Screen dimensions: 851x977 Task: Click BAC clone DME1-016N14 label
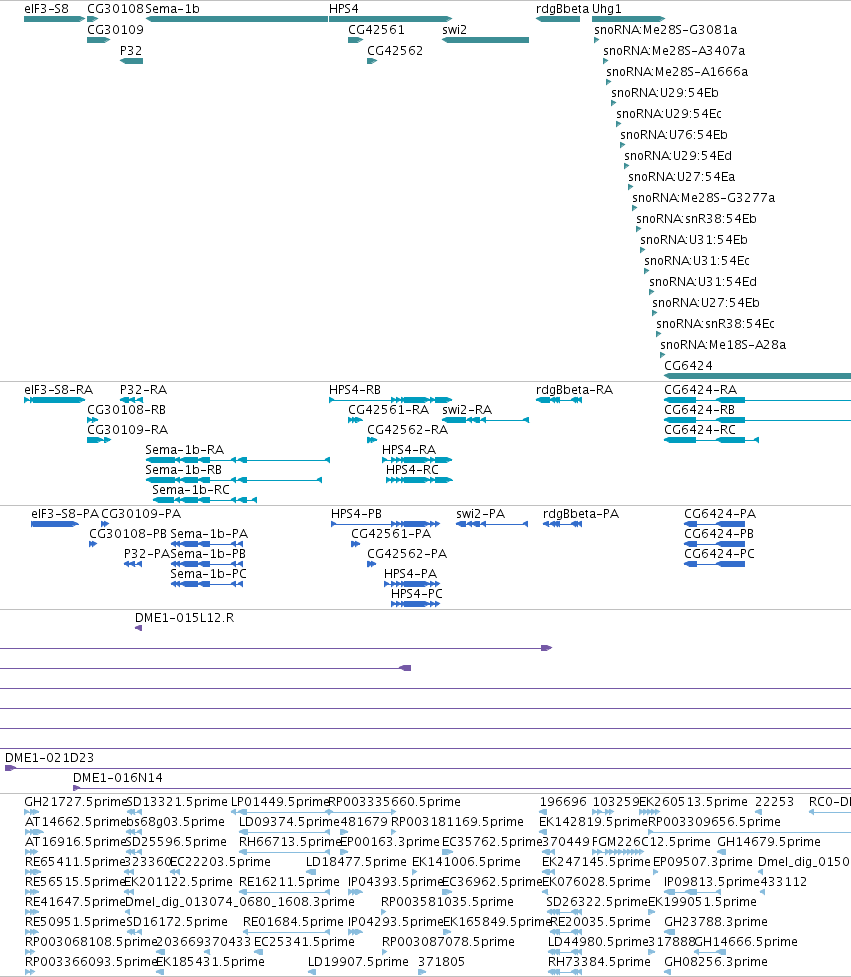pos(118,778)
